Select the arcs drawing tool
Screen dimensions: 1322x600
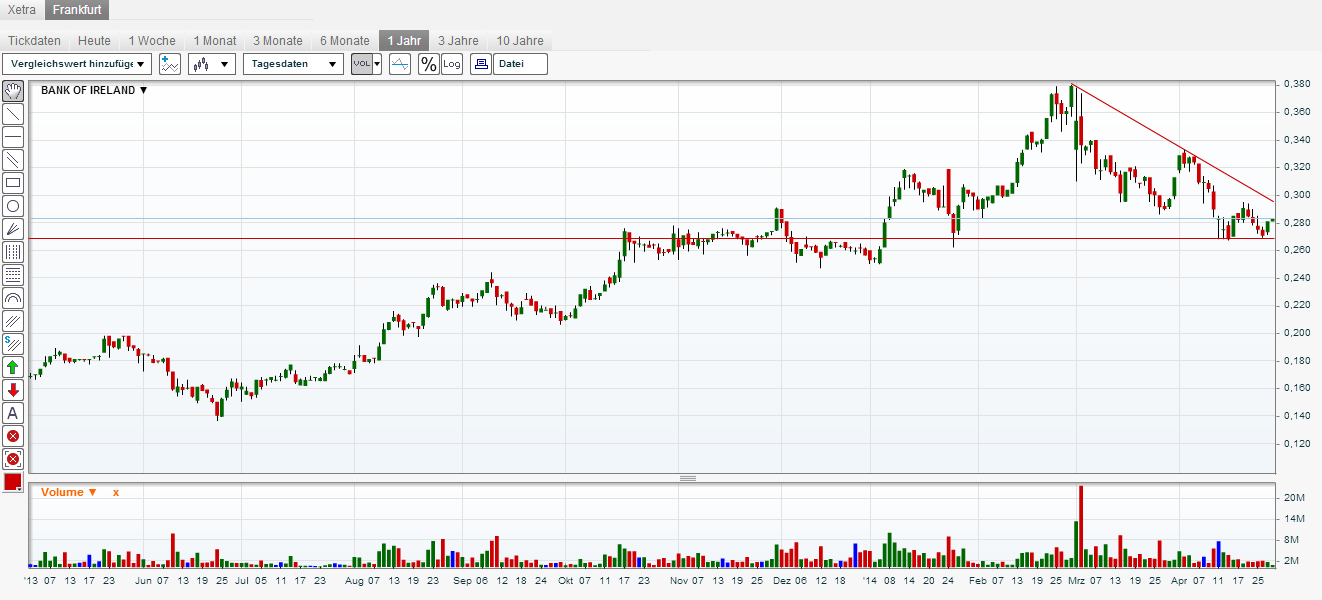click(x=13, y=298)
